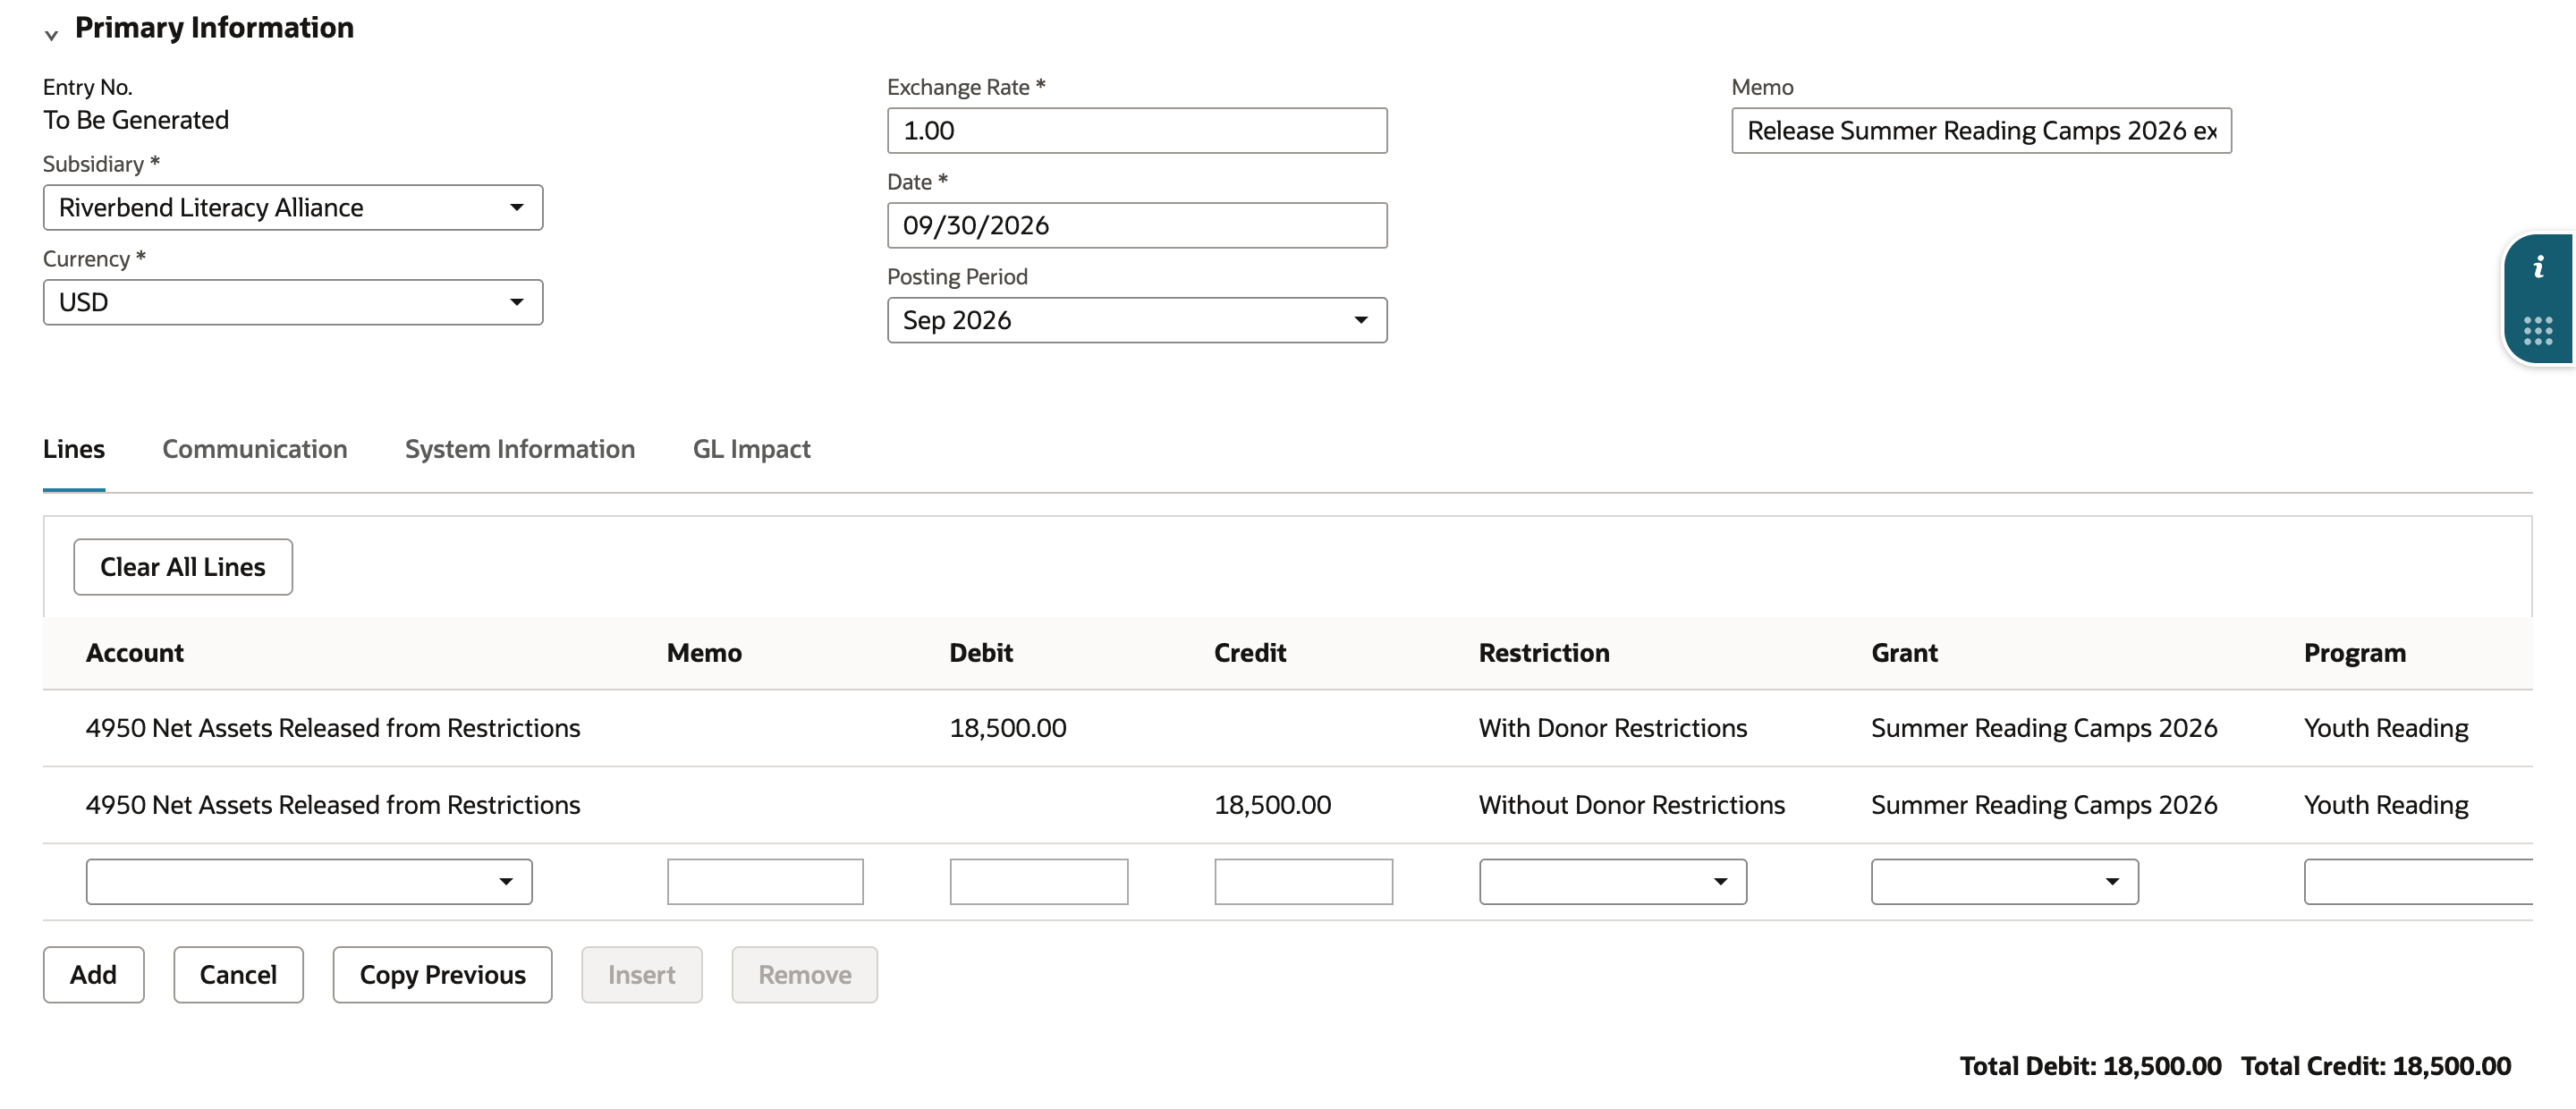Select the 18,500.00 debit cell
The width and height of the screenshot is (2576, 1109).
click(1008, 728)
